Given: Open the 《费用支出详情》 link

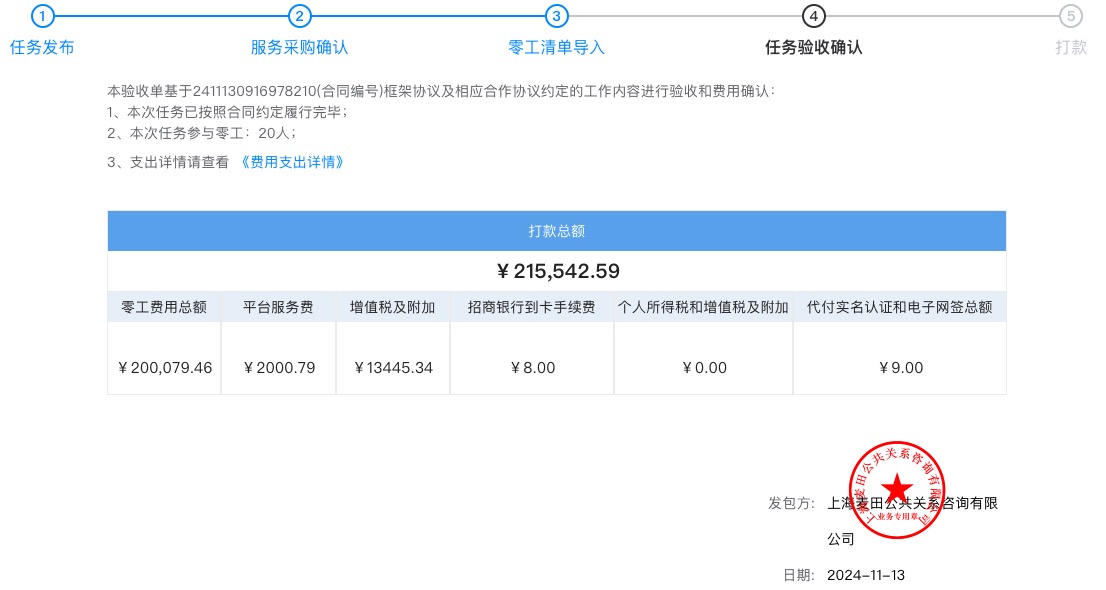Looking at the screenshot, I should [x=292, y=162].
